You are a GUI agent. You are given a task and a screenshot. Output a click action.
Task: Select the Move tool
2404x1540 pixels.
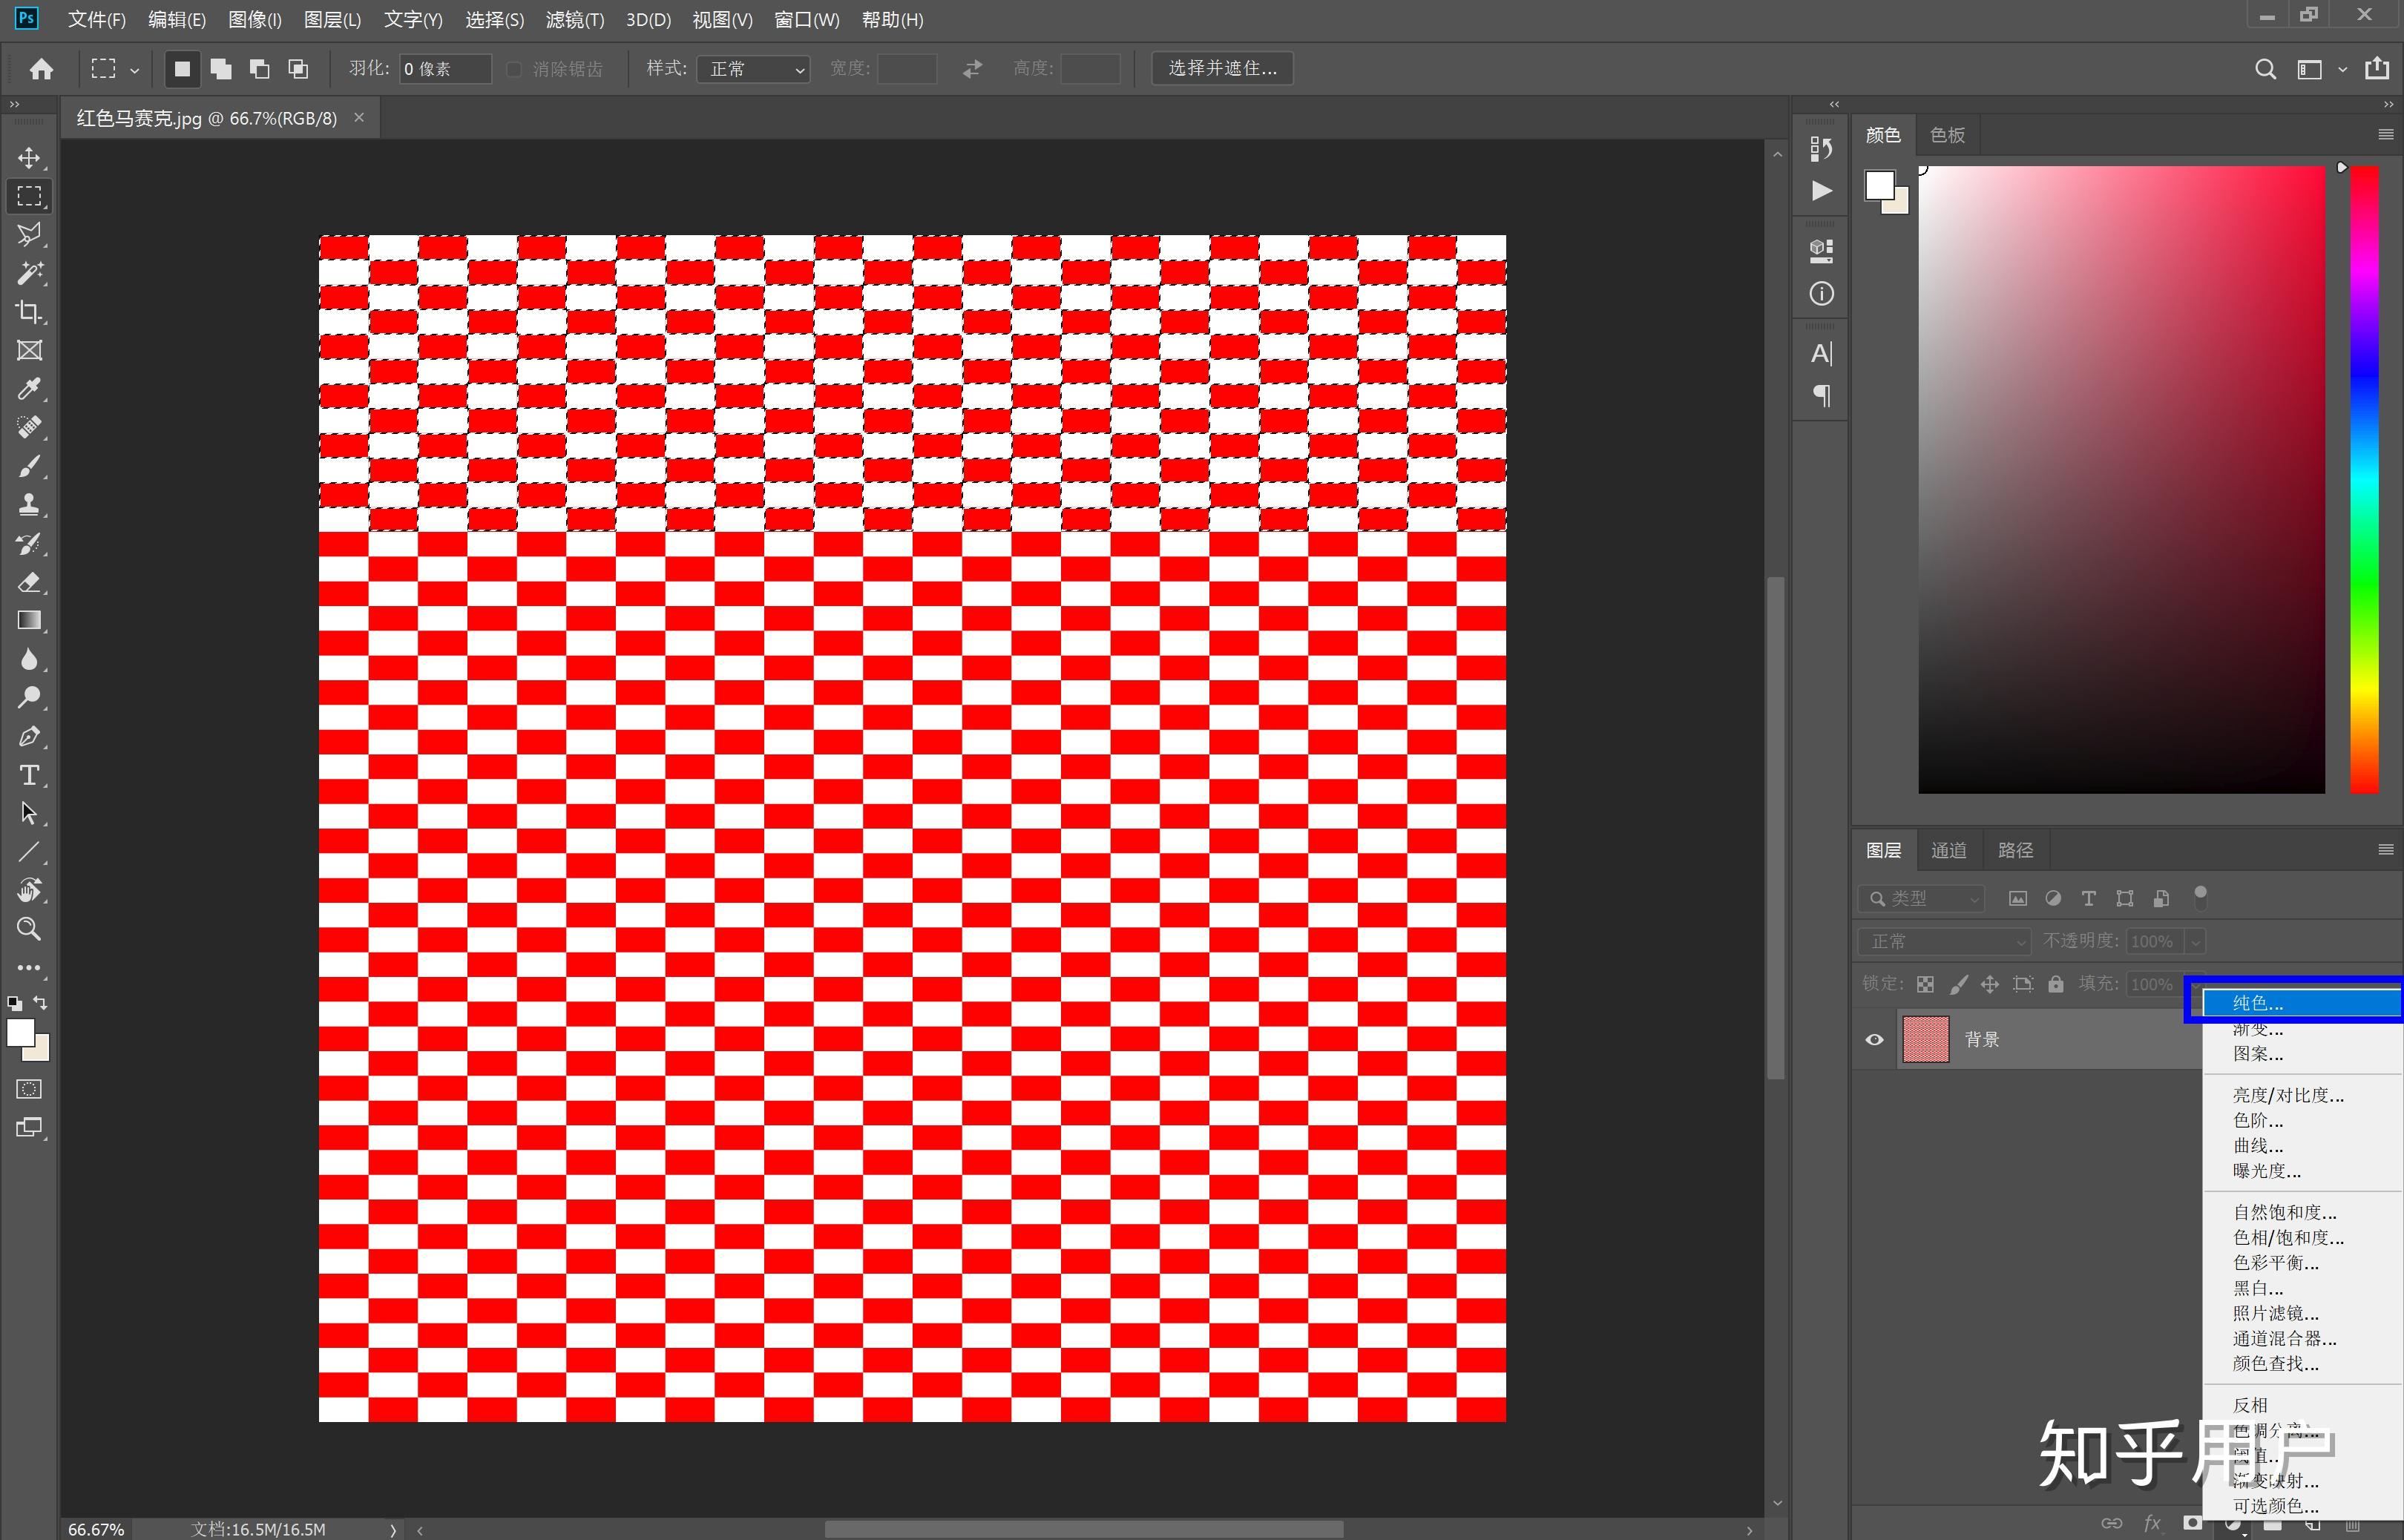coord(29,158)
